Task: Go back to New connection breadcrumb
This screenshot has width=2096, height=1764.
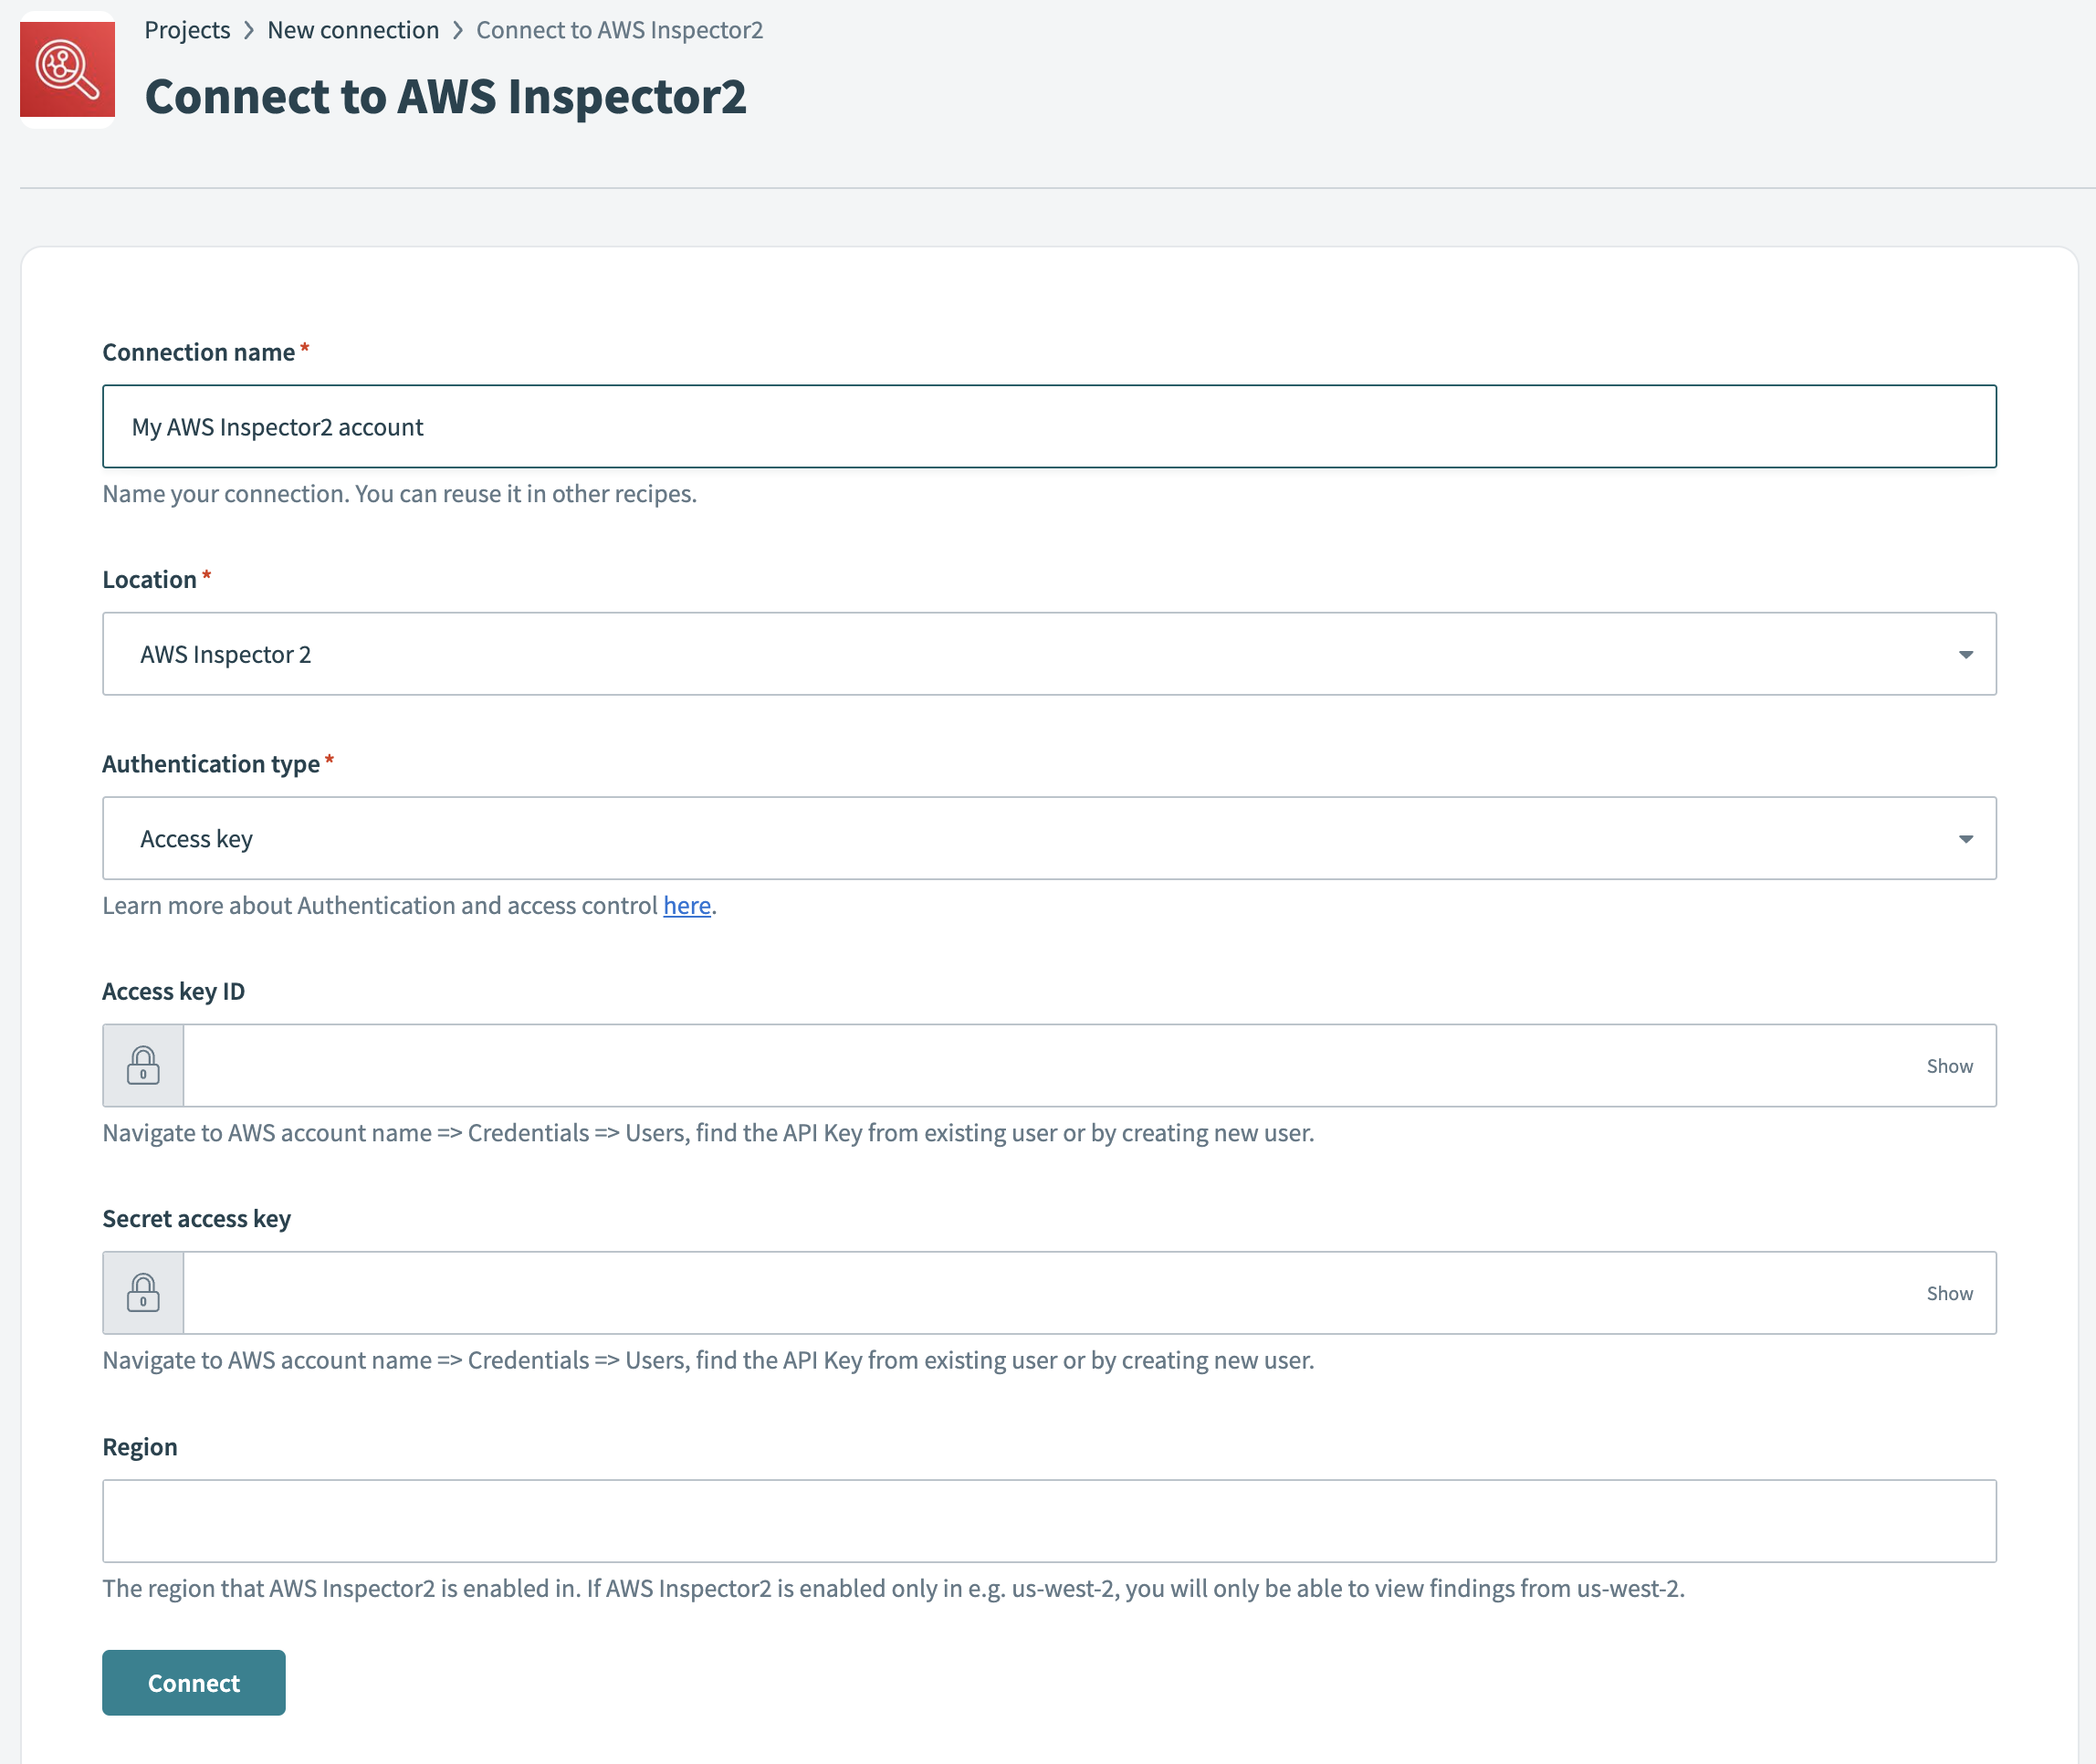Action: click(x=353, y=29)
